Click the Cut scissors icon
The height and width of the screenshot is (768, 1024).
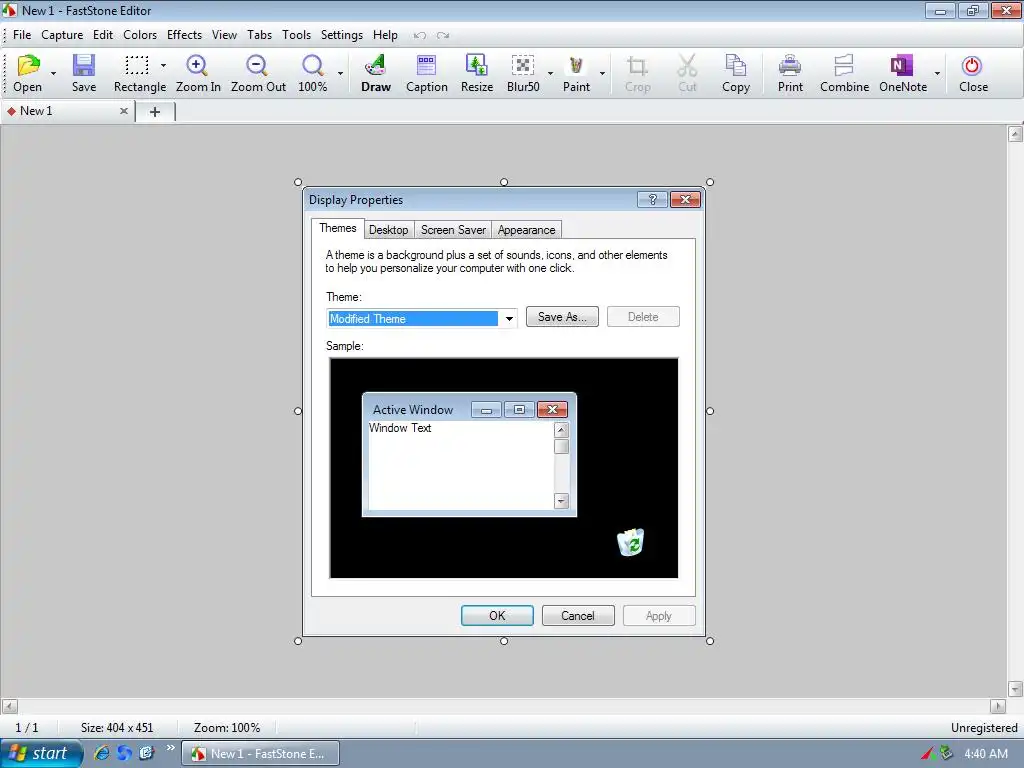pyautogui.click(x=687, y=73)
